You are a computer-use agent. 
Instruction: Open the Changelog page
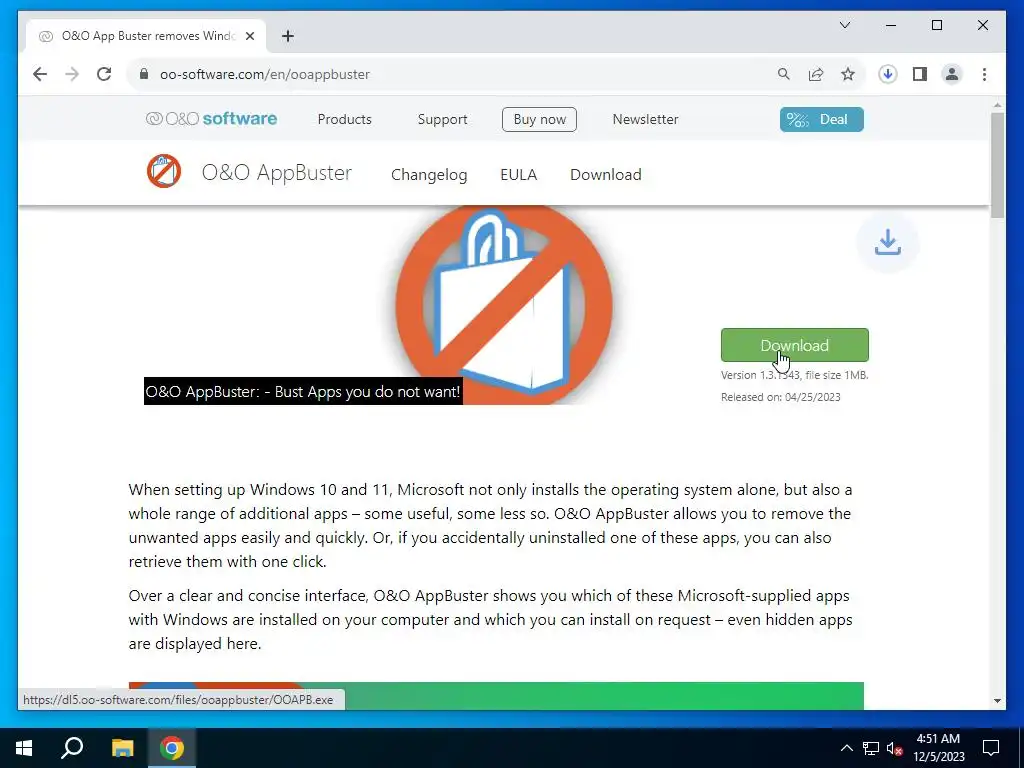429,175
